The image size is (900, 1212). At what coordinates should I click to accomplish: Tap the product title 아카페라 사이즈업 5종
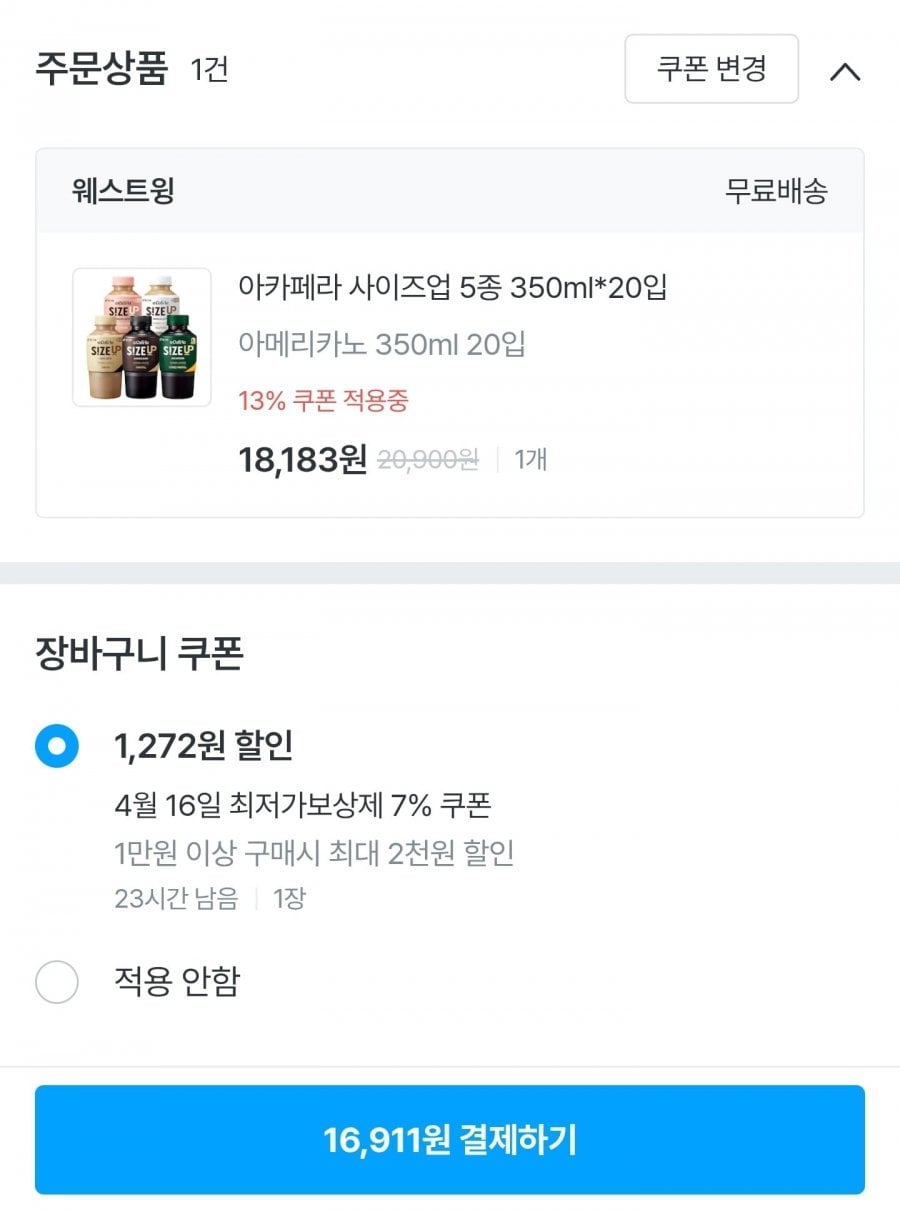452,288
